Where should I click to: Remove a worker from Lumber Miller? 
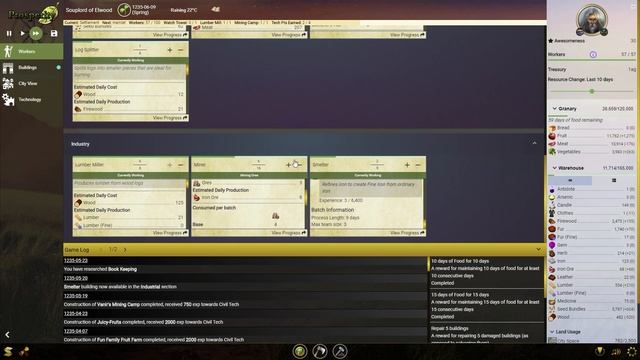pos(180,165)
